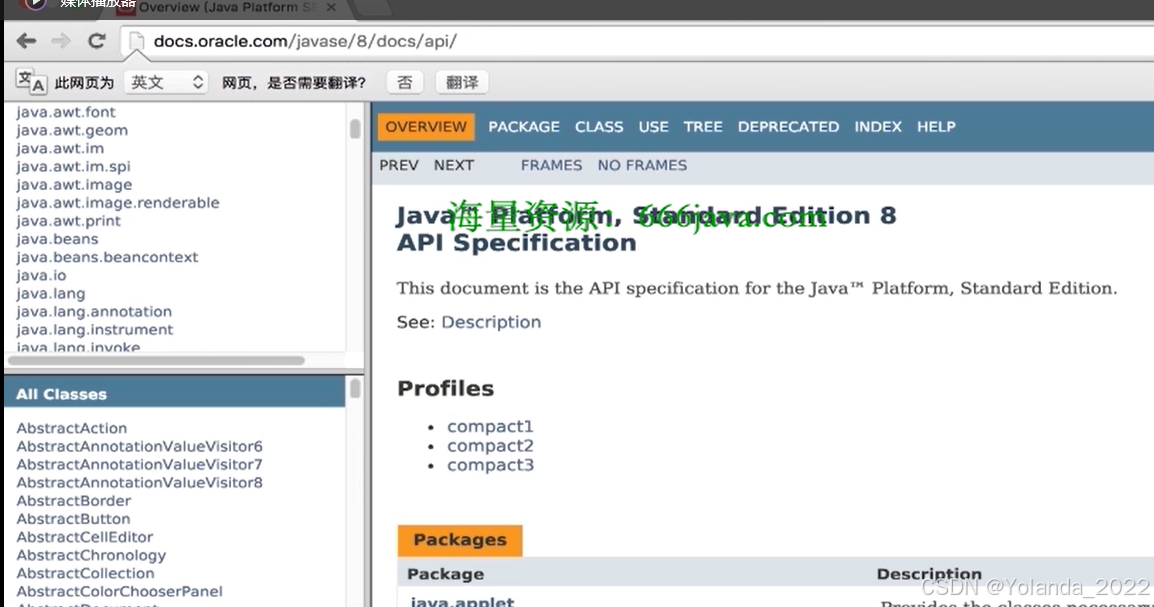Open the INDEX navigation link
Viewport: 1154px width, 607px height.
click(x=878, y=127)
